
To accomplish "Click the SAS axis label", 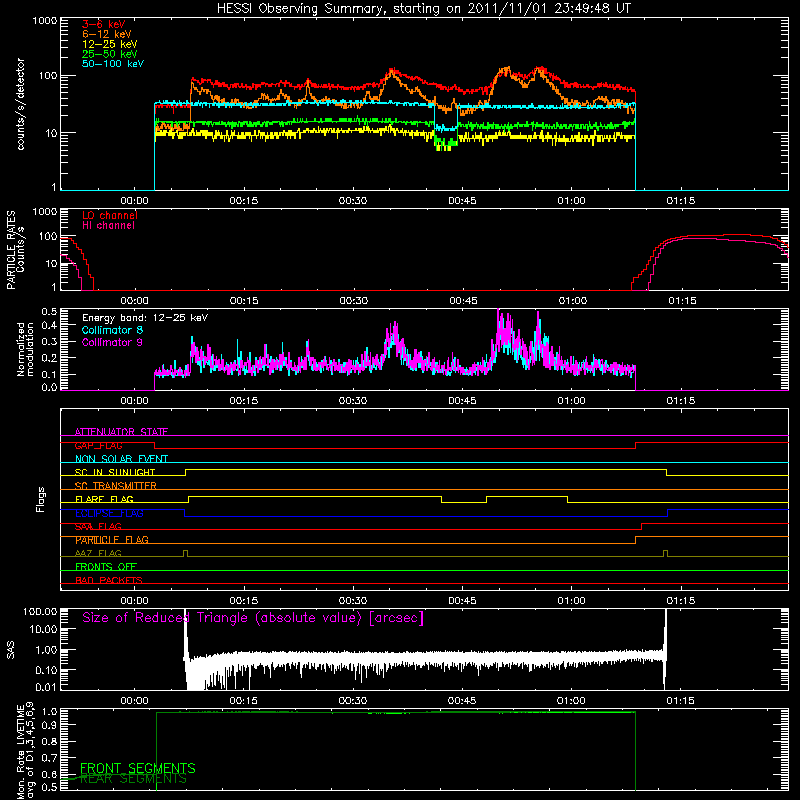I will [11, 650].
